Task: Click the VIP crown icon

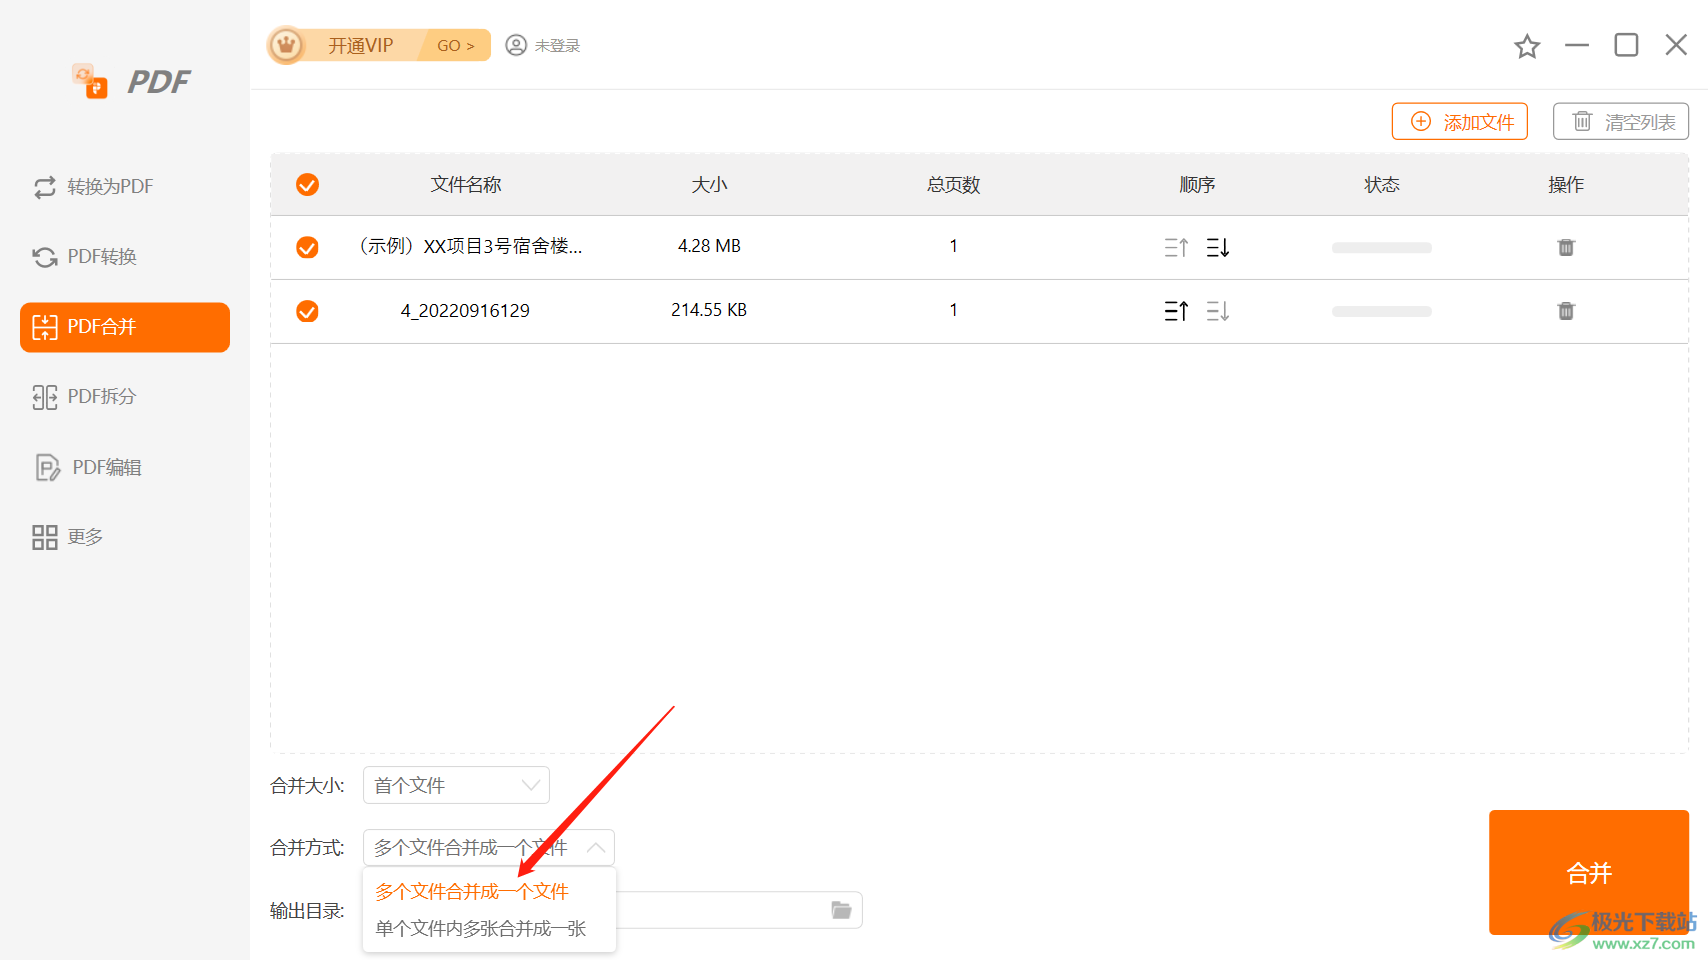Action: pyautogui.click(x=287, y=45)
